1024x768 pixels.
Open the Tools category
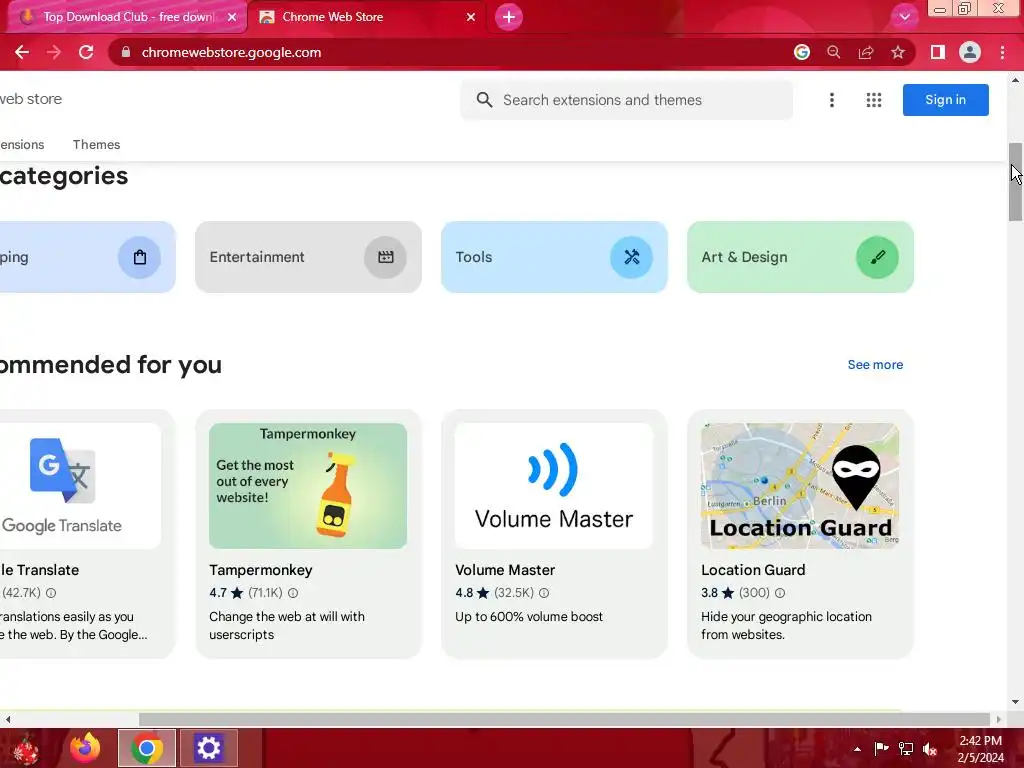point(554,257)
